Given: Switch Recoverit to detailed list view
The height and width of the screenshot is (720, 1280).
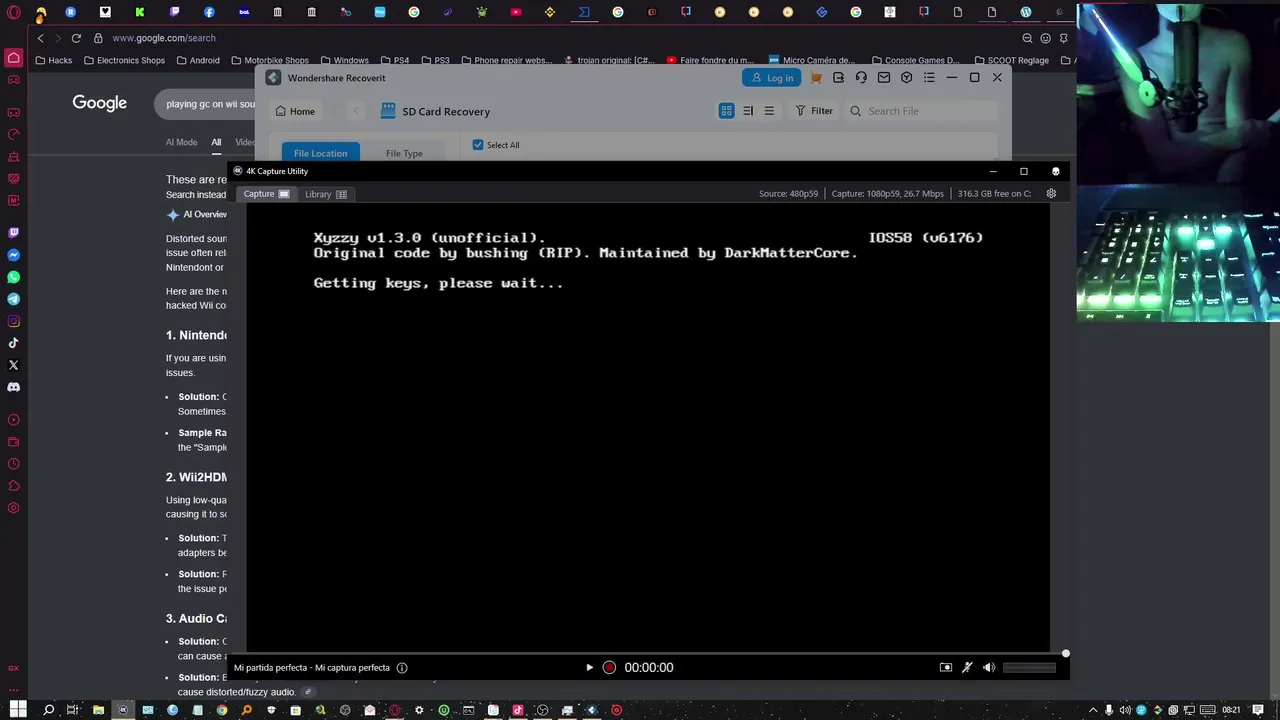Looking at the screenshot, I should click(x=748, y=111).
